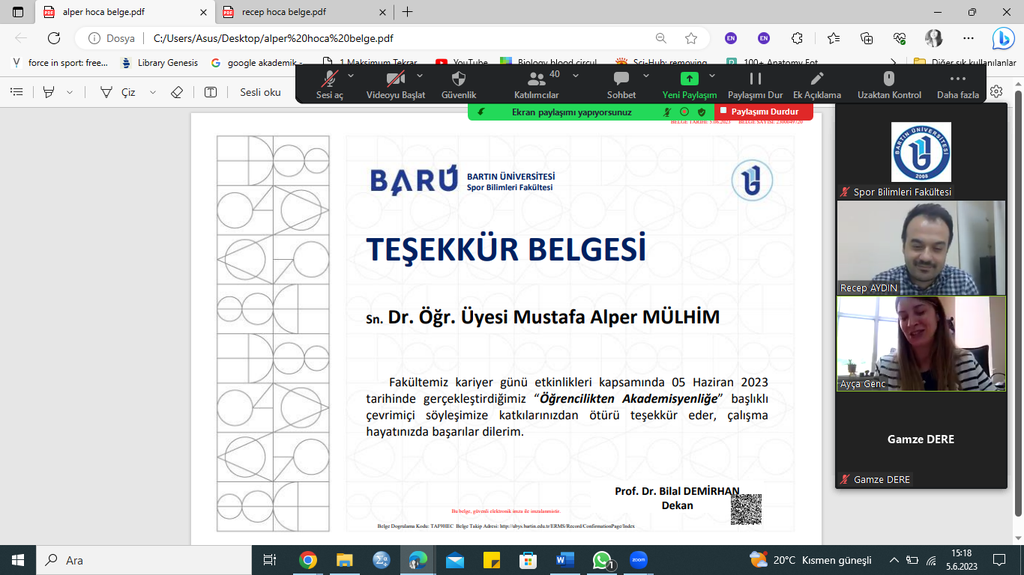1024x575 pixels.
Task: Expand the video options arrow beside Videoyu Başlat
Action: (419, 75)
